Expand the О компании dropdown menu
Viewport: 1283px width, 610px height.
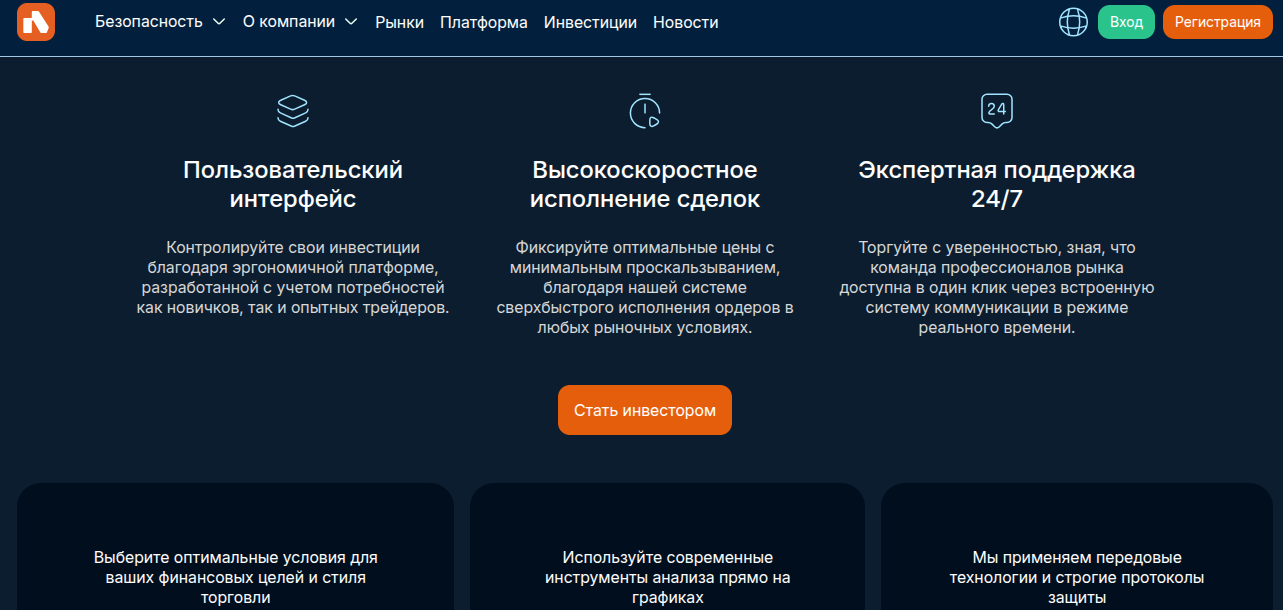299,22
